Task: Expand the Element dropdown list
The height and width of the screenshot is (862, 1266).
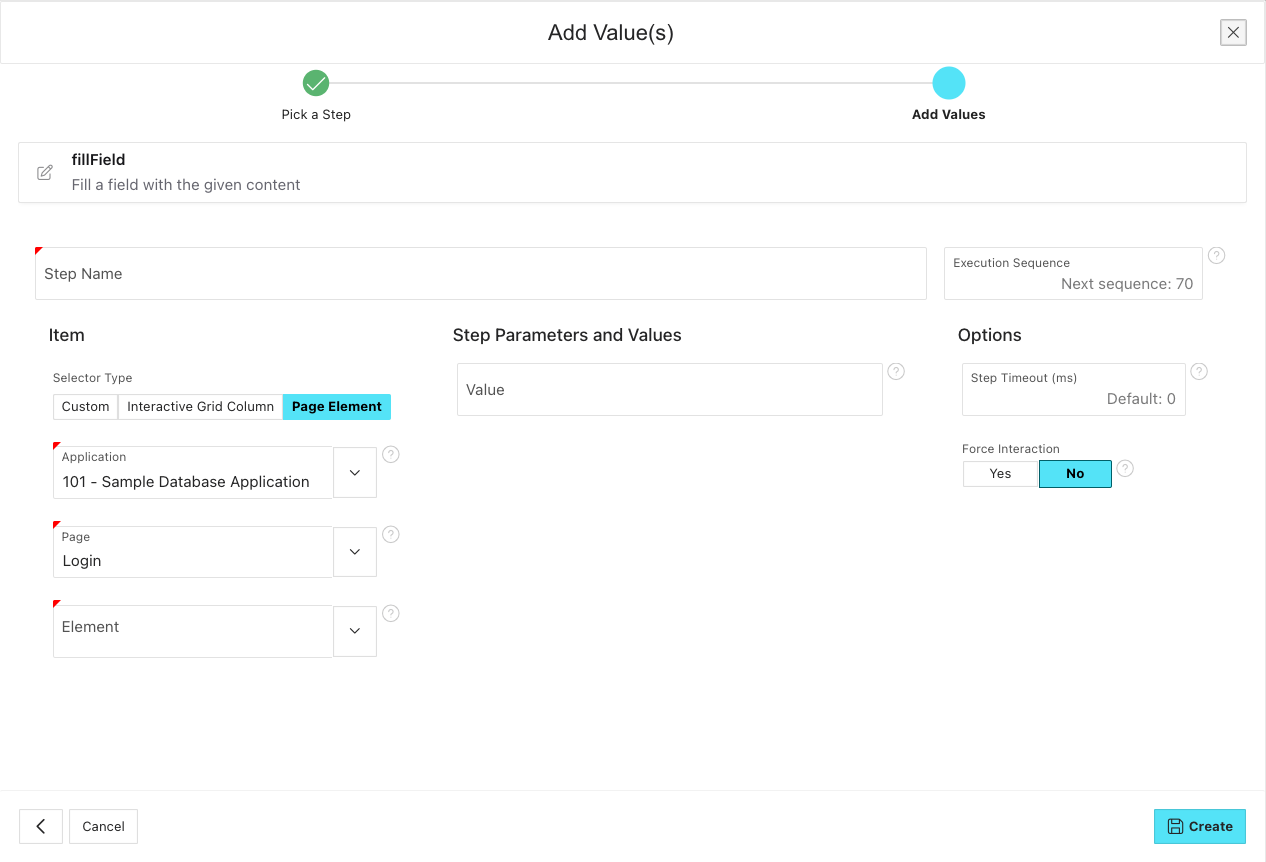Action: (x=354, y=631)
